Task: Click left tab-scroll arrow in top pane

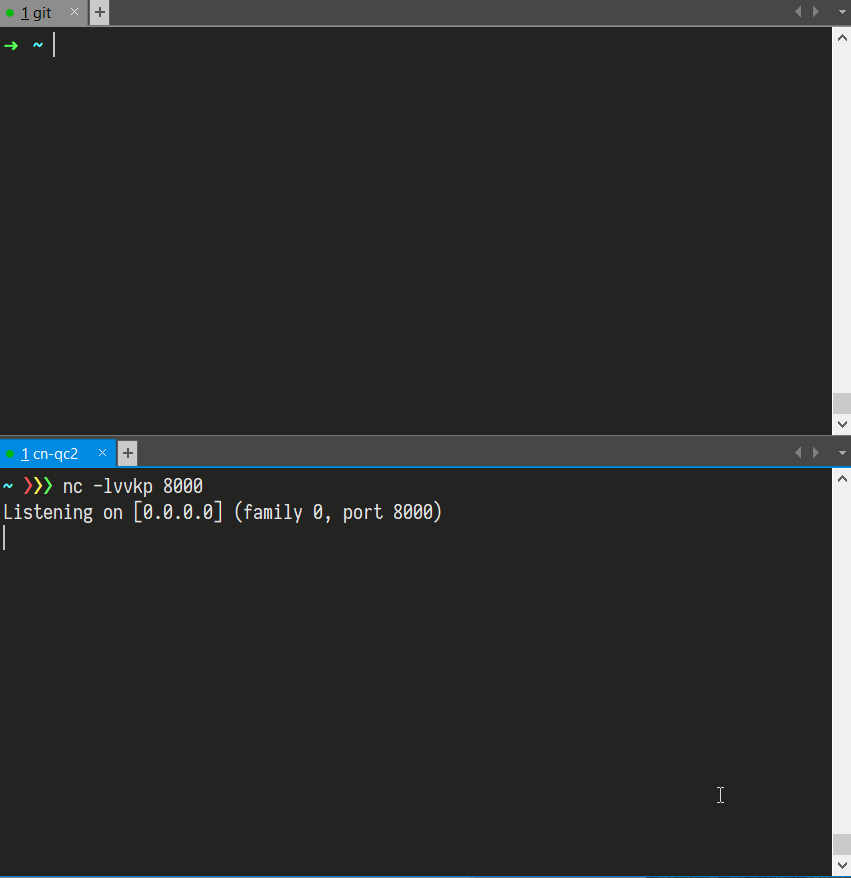Action: [798, 12]
